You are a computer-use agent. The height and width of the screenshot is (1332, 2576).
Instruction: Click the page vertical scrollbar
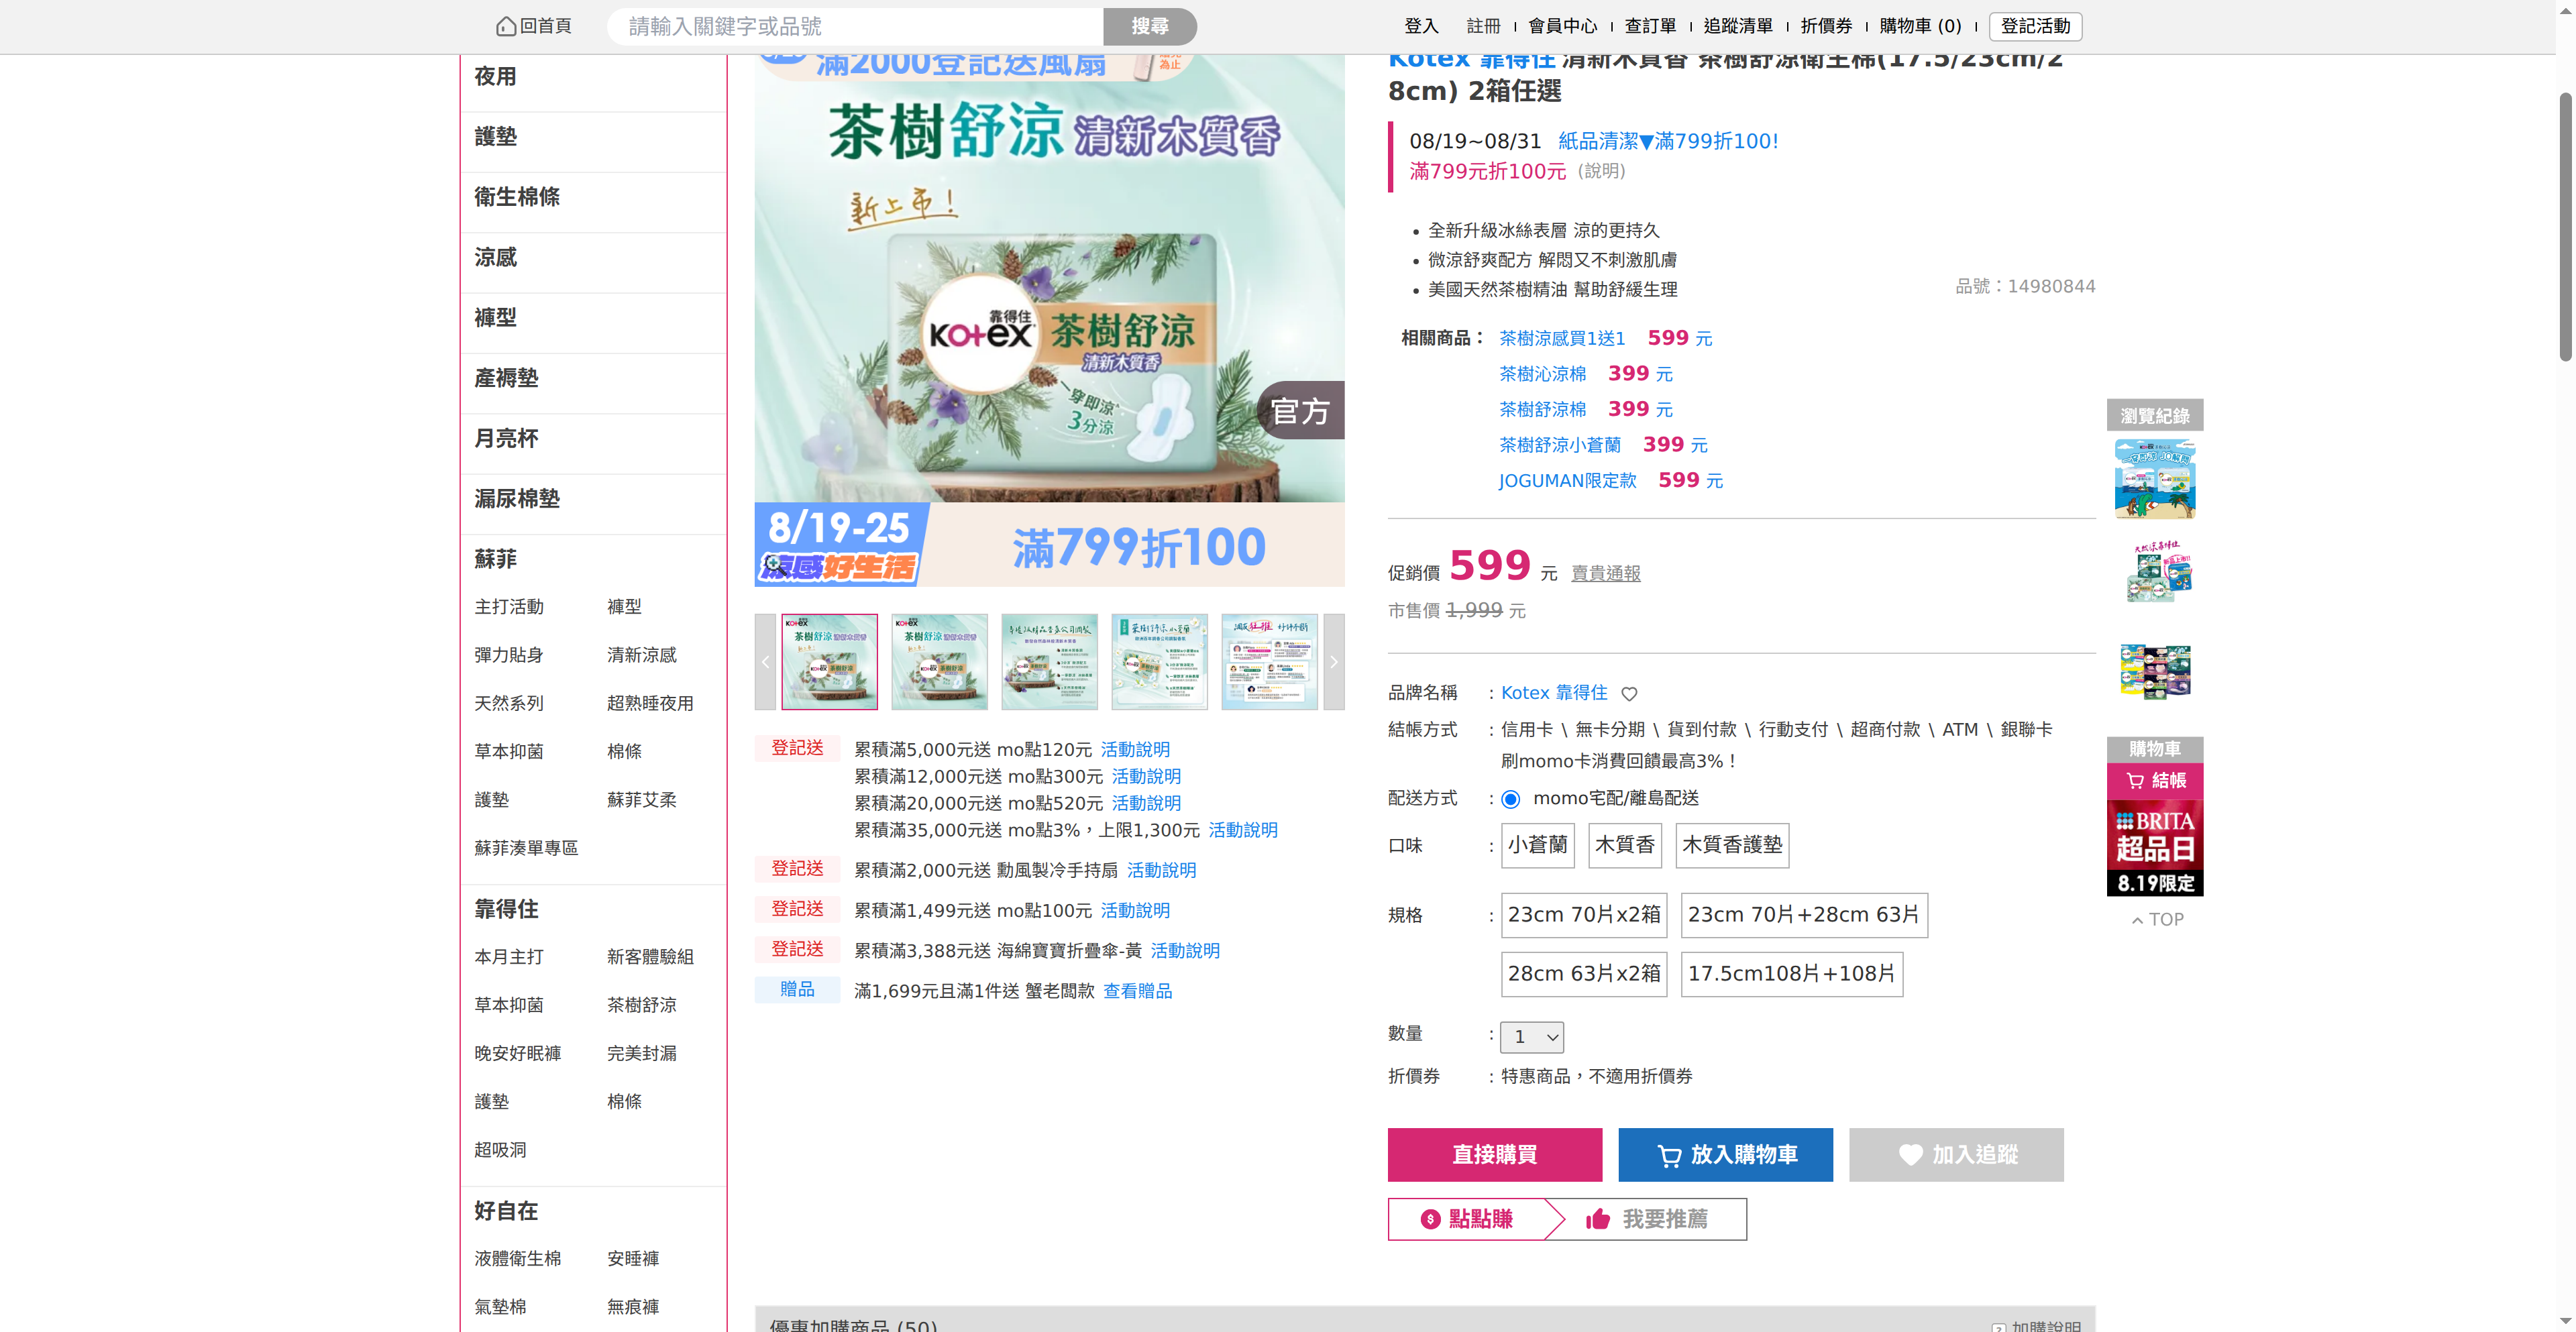point(2565,226)
